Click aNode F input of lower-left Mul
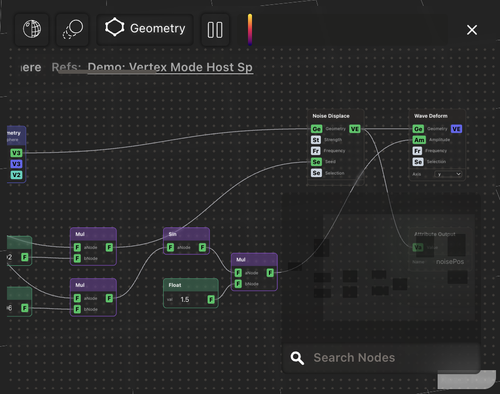Viewport: 500px width, 394px height. click(x=77, y=298)
